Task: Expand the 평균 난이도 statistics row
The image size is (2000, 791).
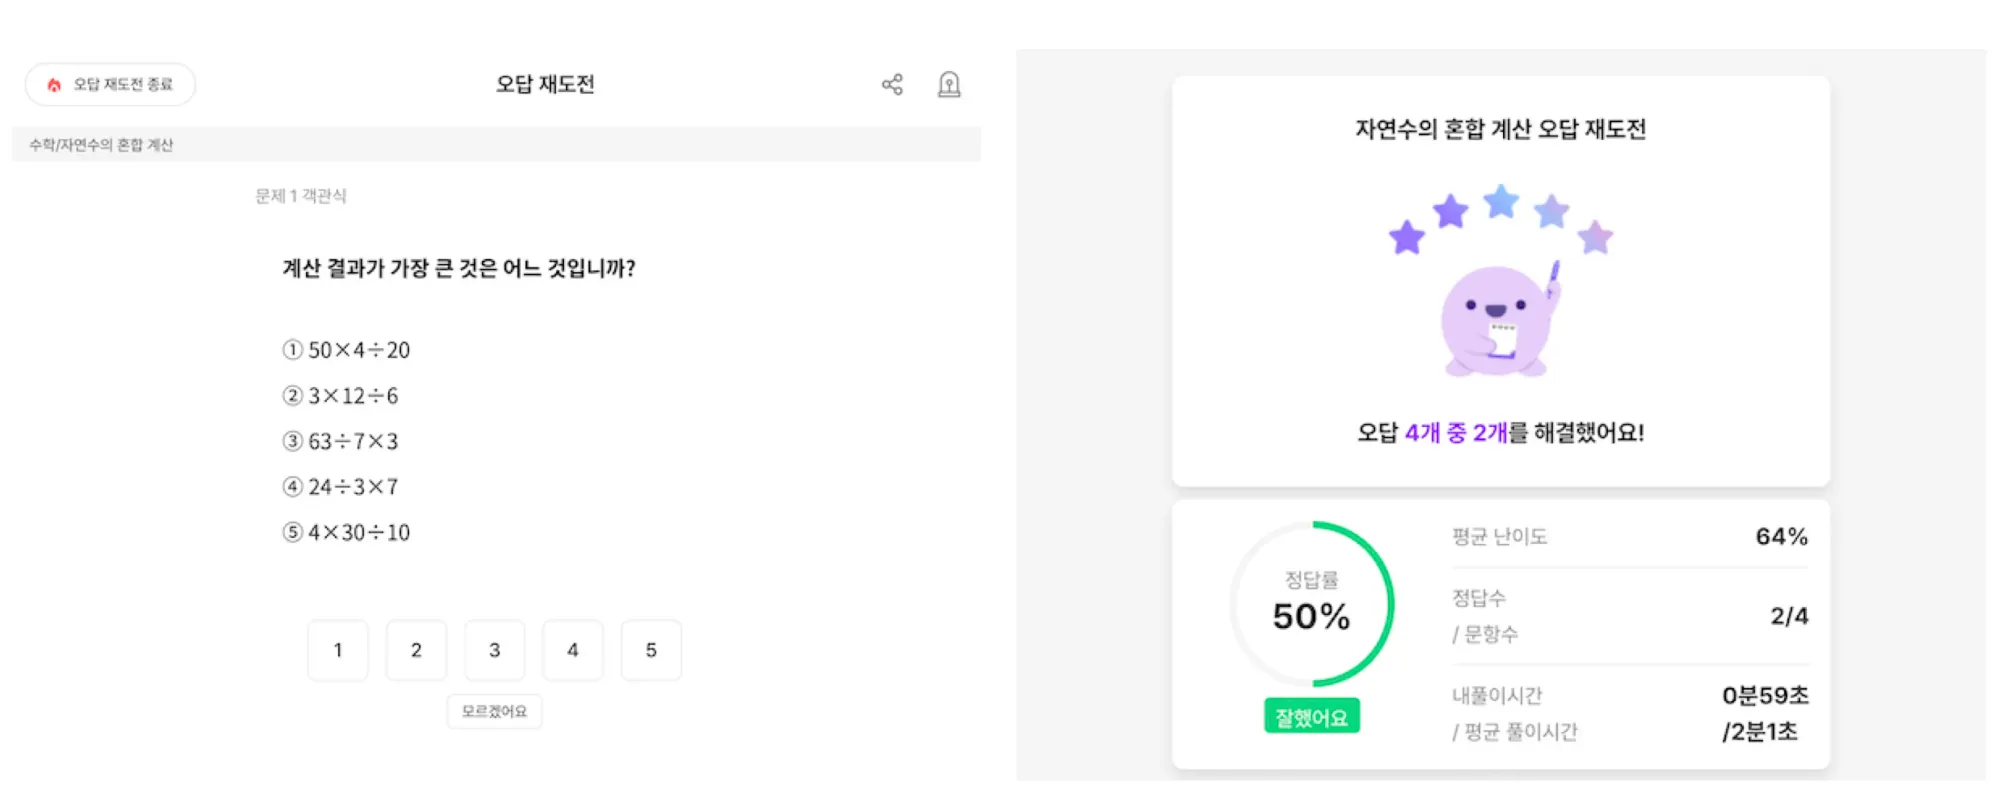Action: coord(1630,536)
